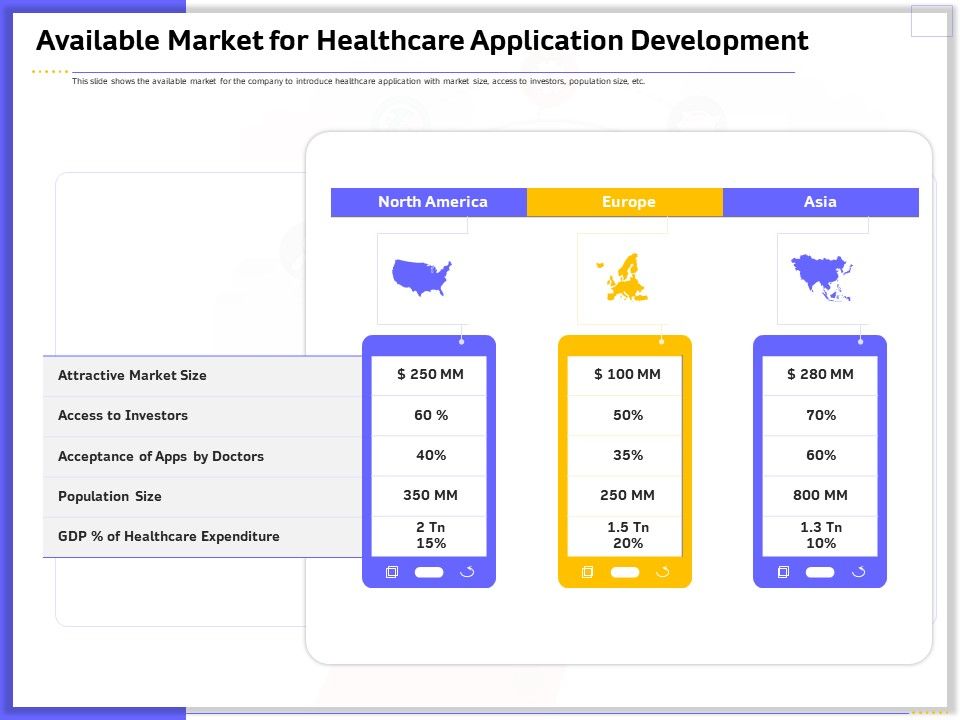The width and height of the screenshot is (960, 720).
Task: Tap back arrow on Asia phone
Action: pyautogui.click(x=858, y=572)
